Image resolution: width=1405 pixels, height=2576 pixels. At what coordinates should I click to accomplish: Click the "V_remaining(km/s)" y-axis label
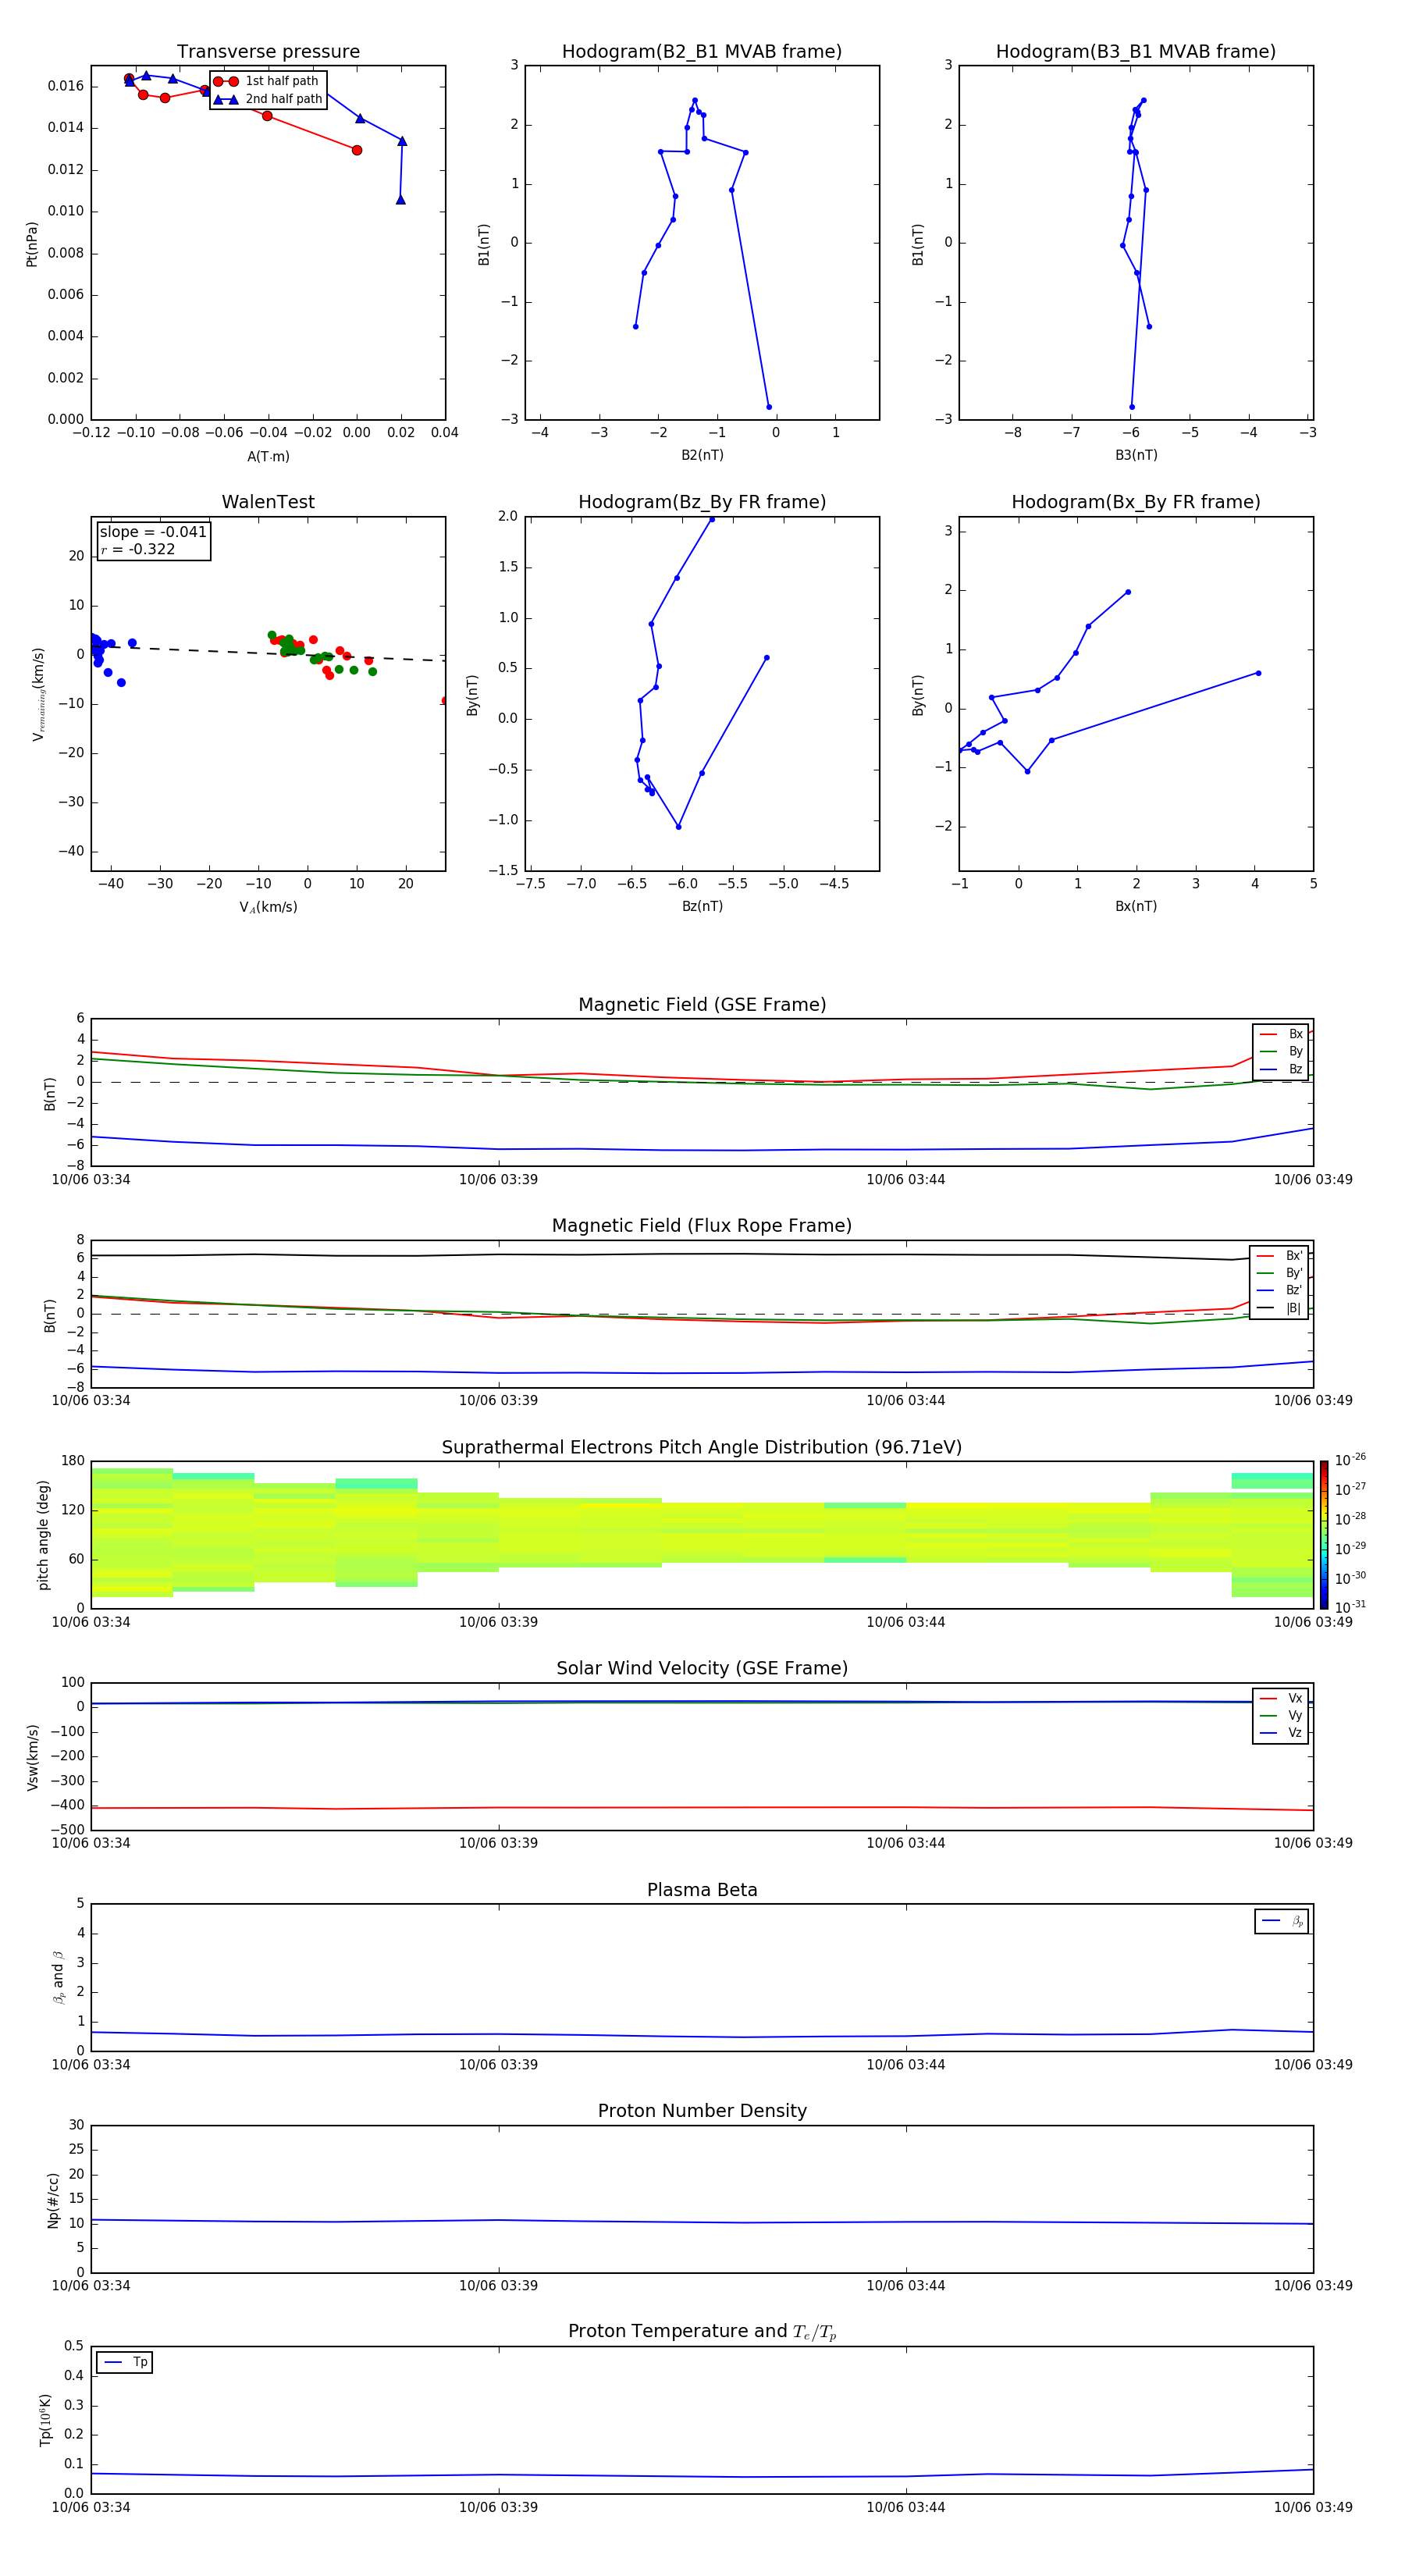38,694
